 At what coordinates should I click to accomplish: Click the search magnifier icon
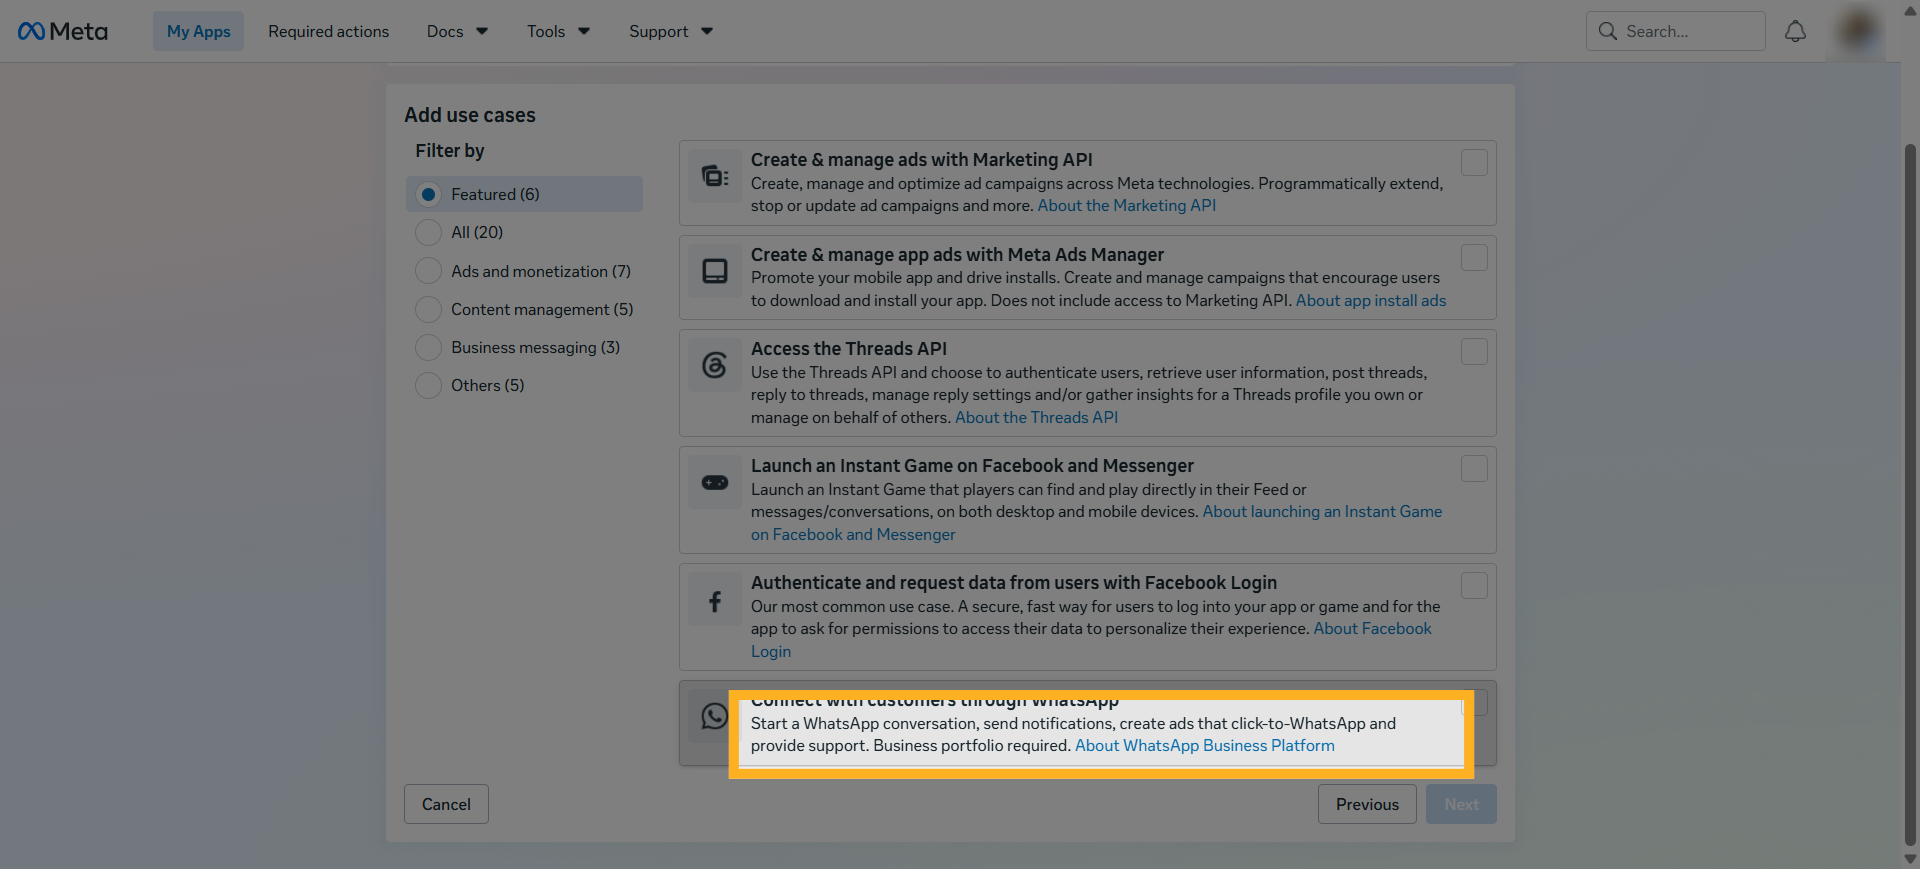(x=1607, y=31)
